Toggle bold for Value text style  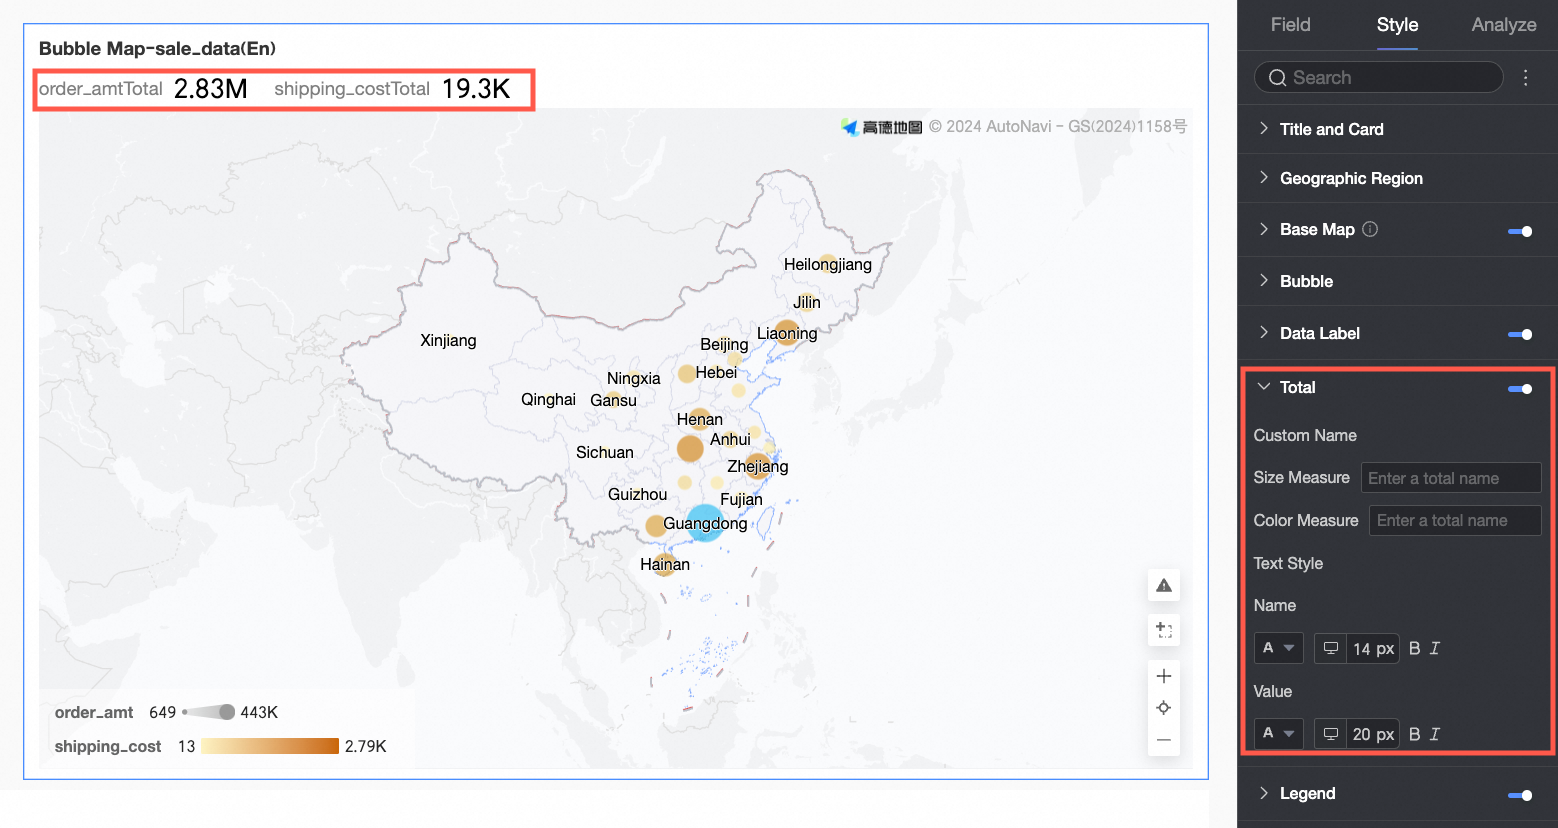click(x=1414, y=734)
